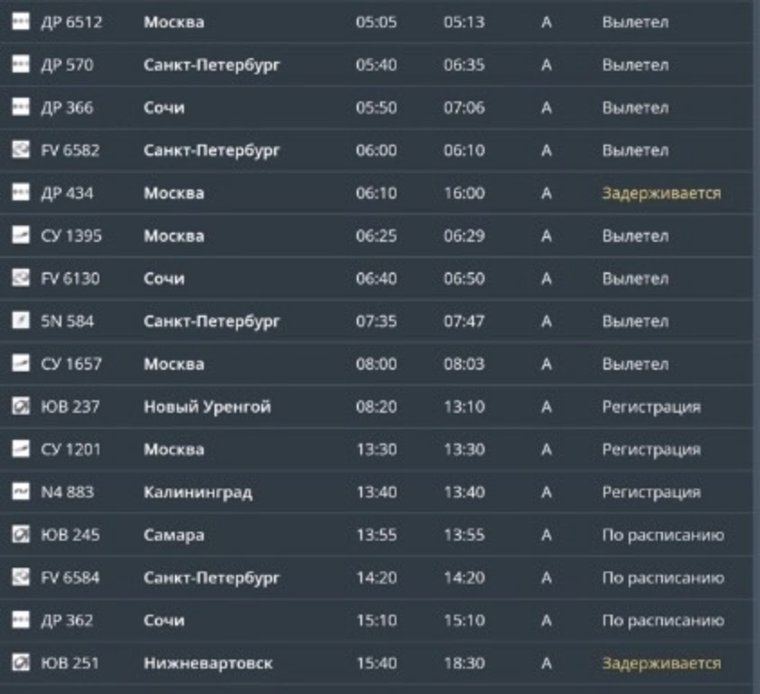Click Aeroflot logo icon beside СУ 1395
760x694 pixels.
20,235
